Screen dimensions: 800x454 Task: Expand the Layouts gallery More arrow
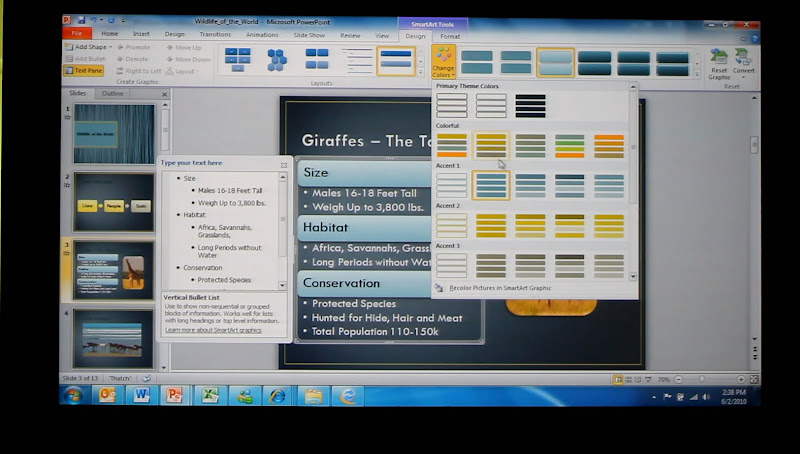coord(421,73)
